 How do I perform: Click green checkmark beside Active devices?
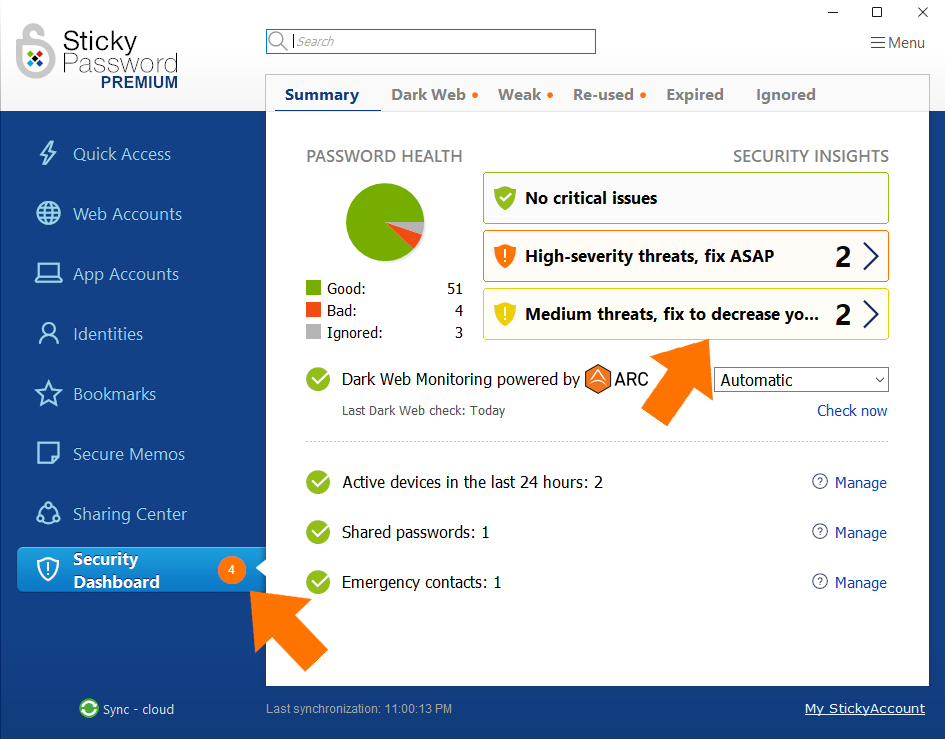click(318, 482)
